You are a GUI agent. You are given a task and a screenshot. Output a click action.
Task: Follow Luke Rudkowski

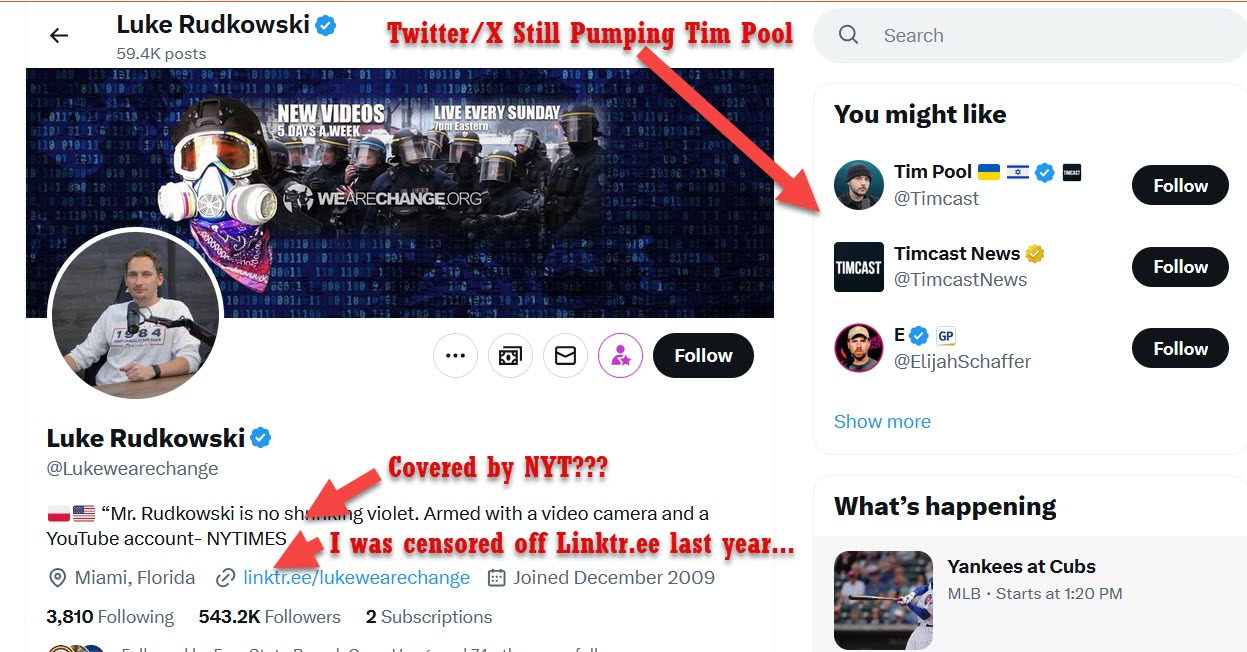pyautogui.click(x=703, y=355)
